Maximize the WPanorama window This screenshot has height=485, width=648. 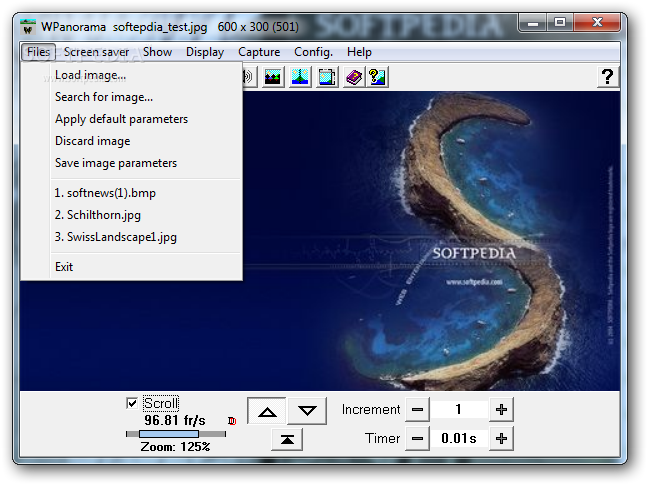pyautogui.click(x=560, y=22)
